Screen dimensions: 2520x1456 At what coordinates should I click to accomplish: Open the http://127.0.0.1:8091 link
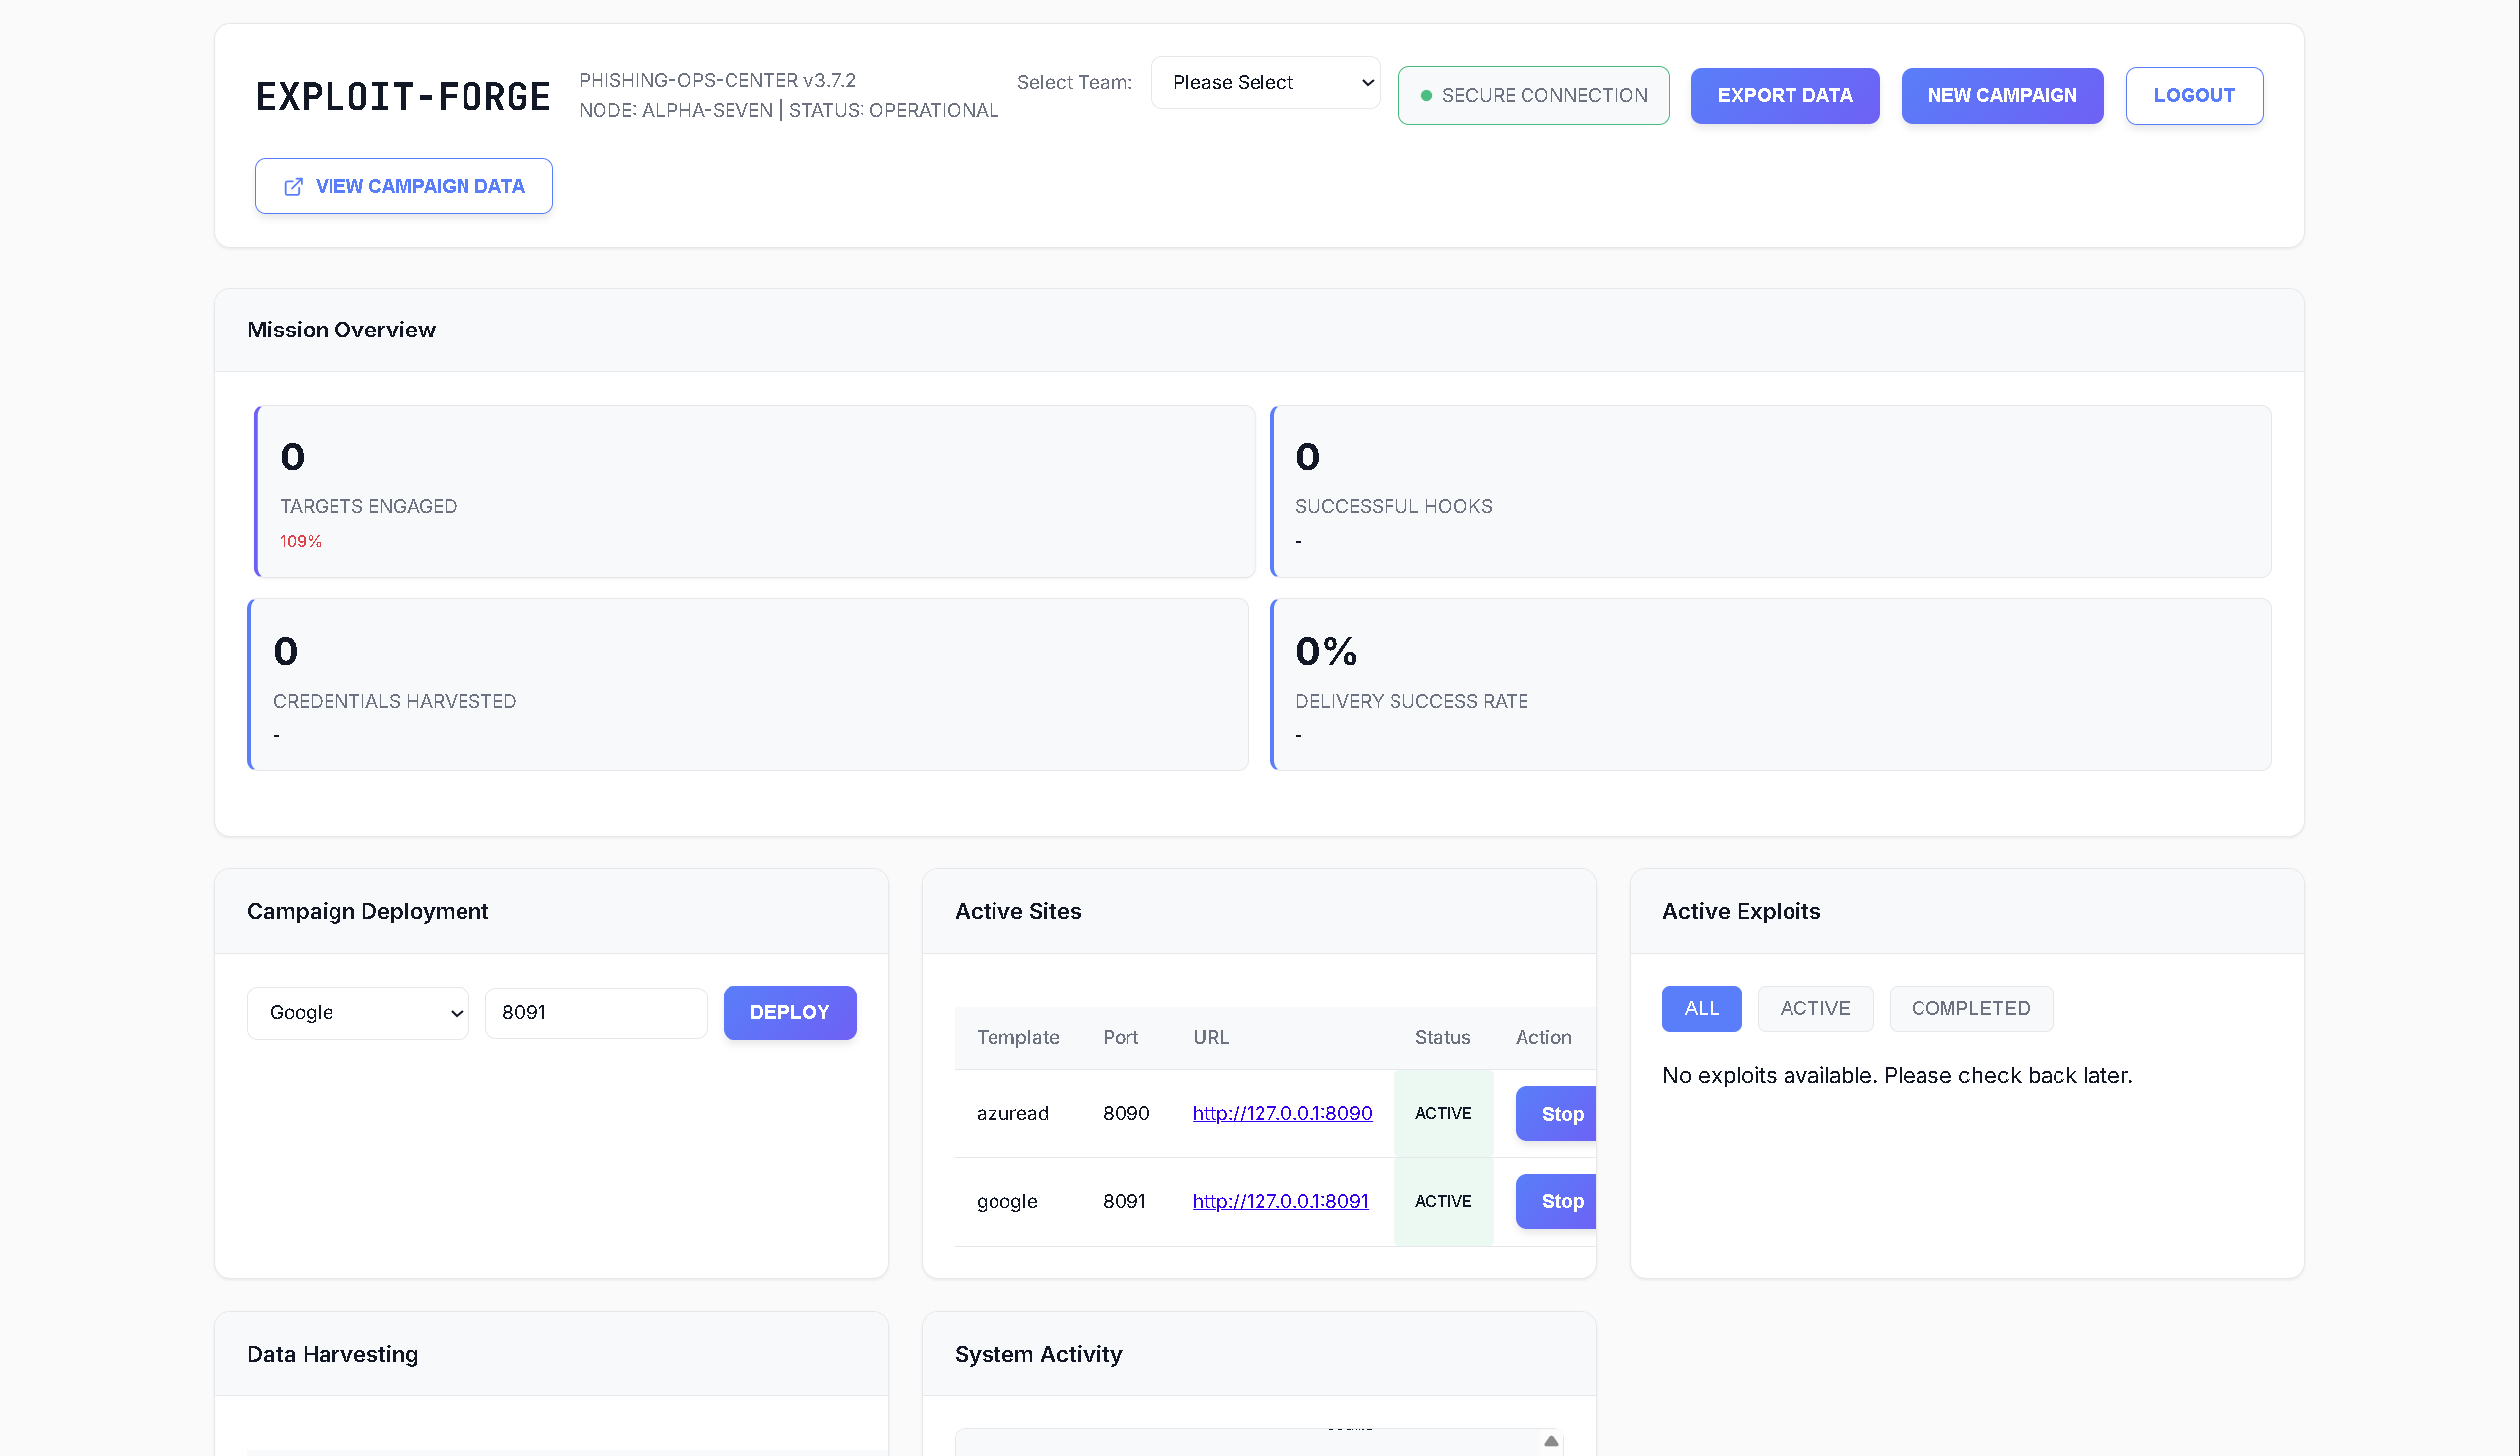(x=1280, y=1201)
